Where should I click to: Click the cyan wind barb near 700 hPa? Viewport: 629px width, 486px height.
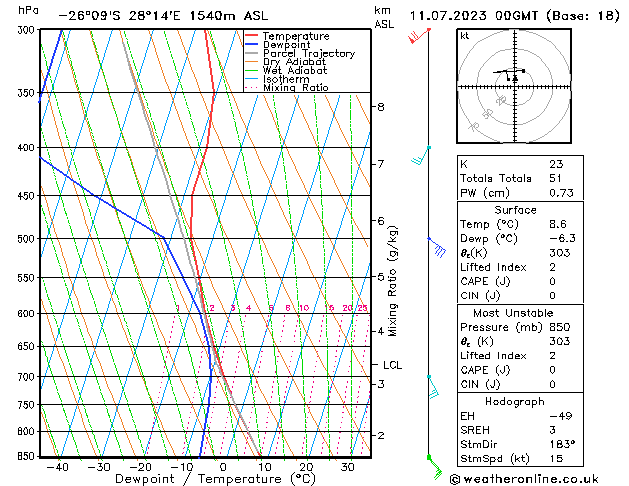(x=432, y=386)
